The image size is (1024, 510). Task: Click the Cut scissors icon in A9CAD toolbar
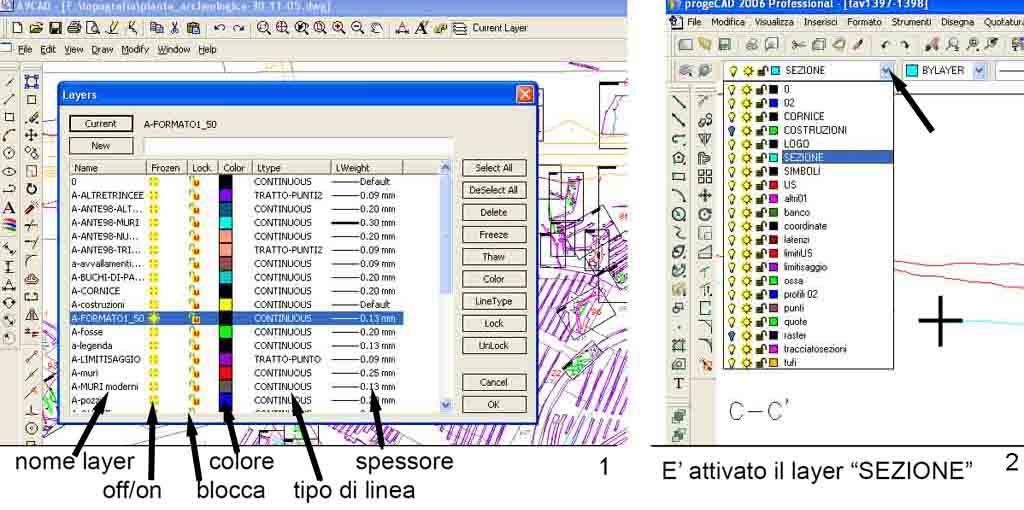click(173, 28)
